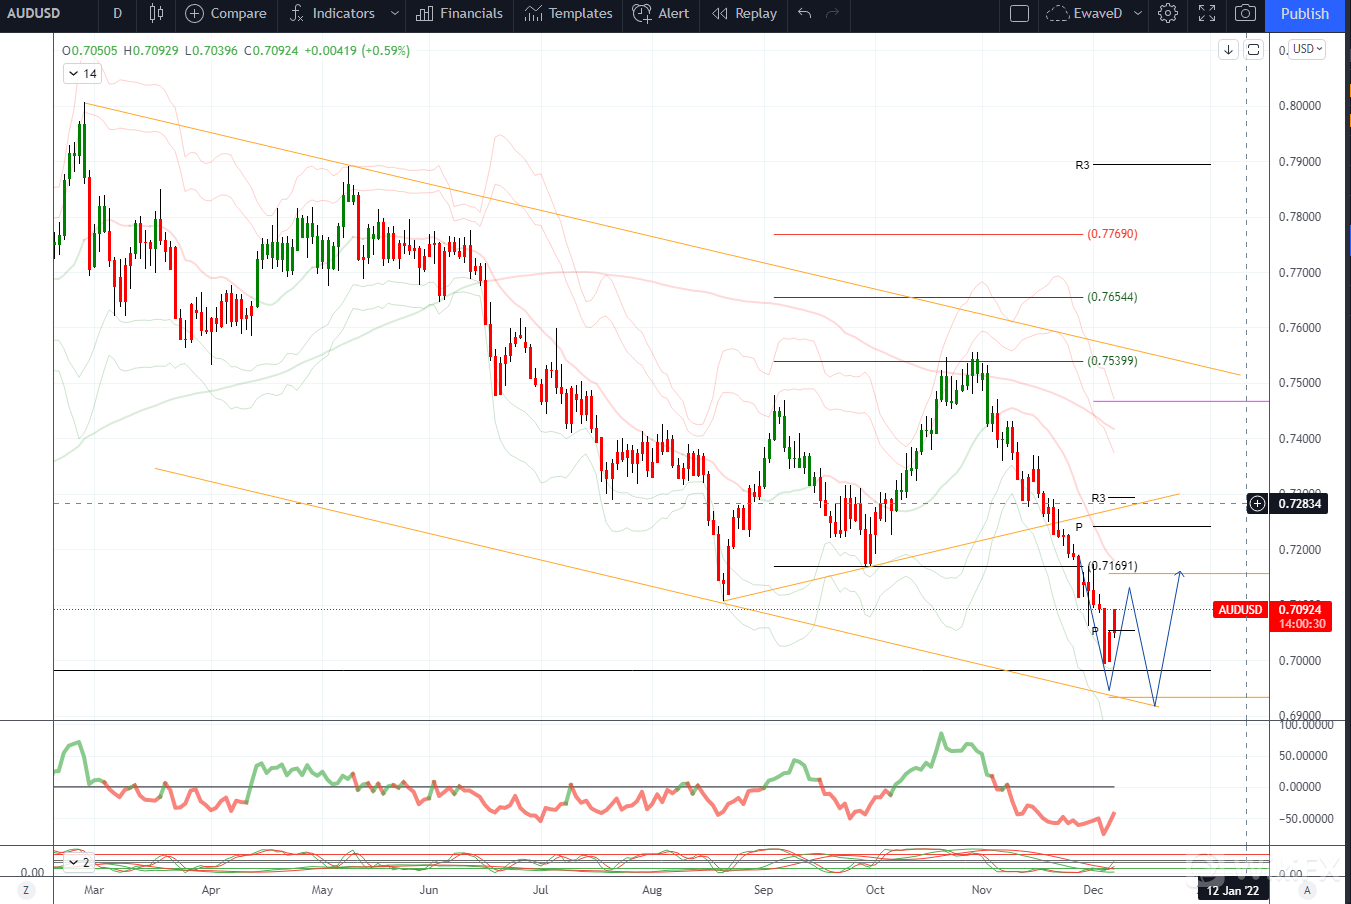Start bar Replay mode
Viewport: 1351px width, 904px height.
point(744,13)
